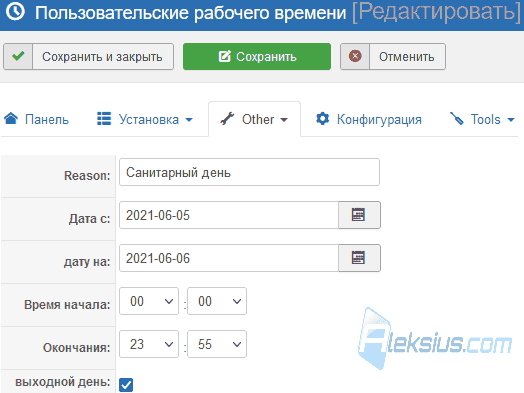Click the Отменить button
The image size is (524, 393).
click(393, 56)
